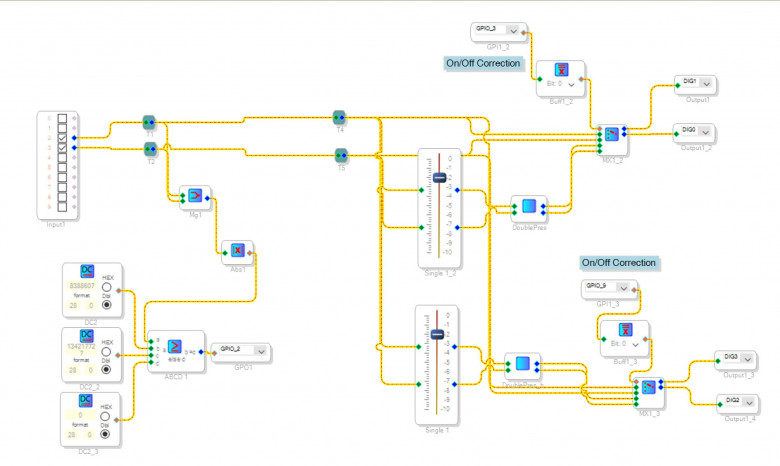Click the Single 1_2 label
This screenshot has height=466, width=780.
click(x=440, y=273)
